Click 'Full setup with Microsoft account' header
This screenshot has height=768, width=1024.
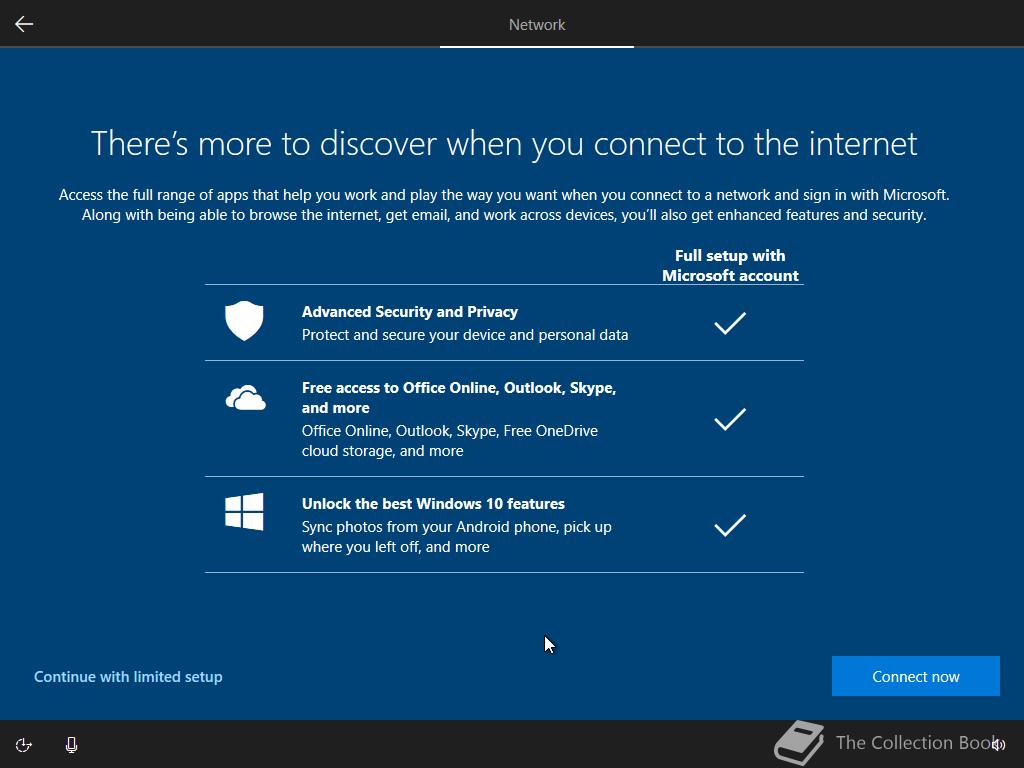coord(730,266)
